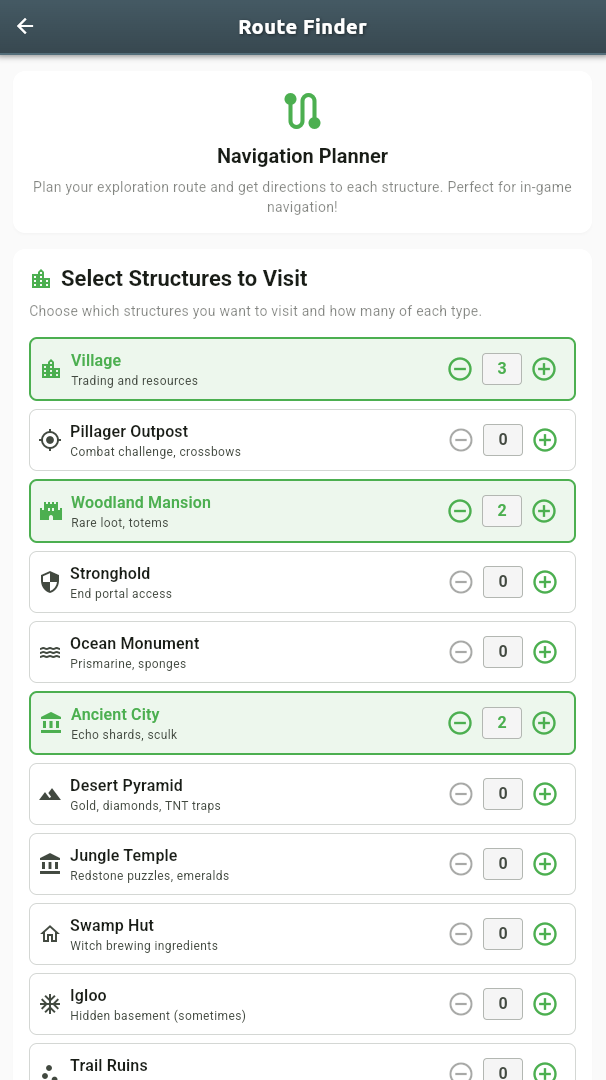Click the Ancient City temple icon
Image resolution: width=606 pixels, height=1080 pixels.
coord(50,722)
